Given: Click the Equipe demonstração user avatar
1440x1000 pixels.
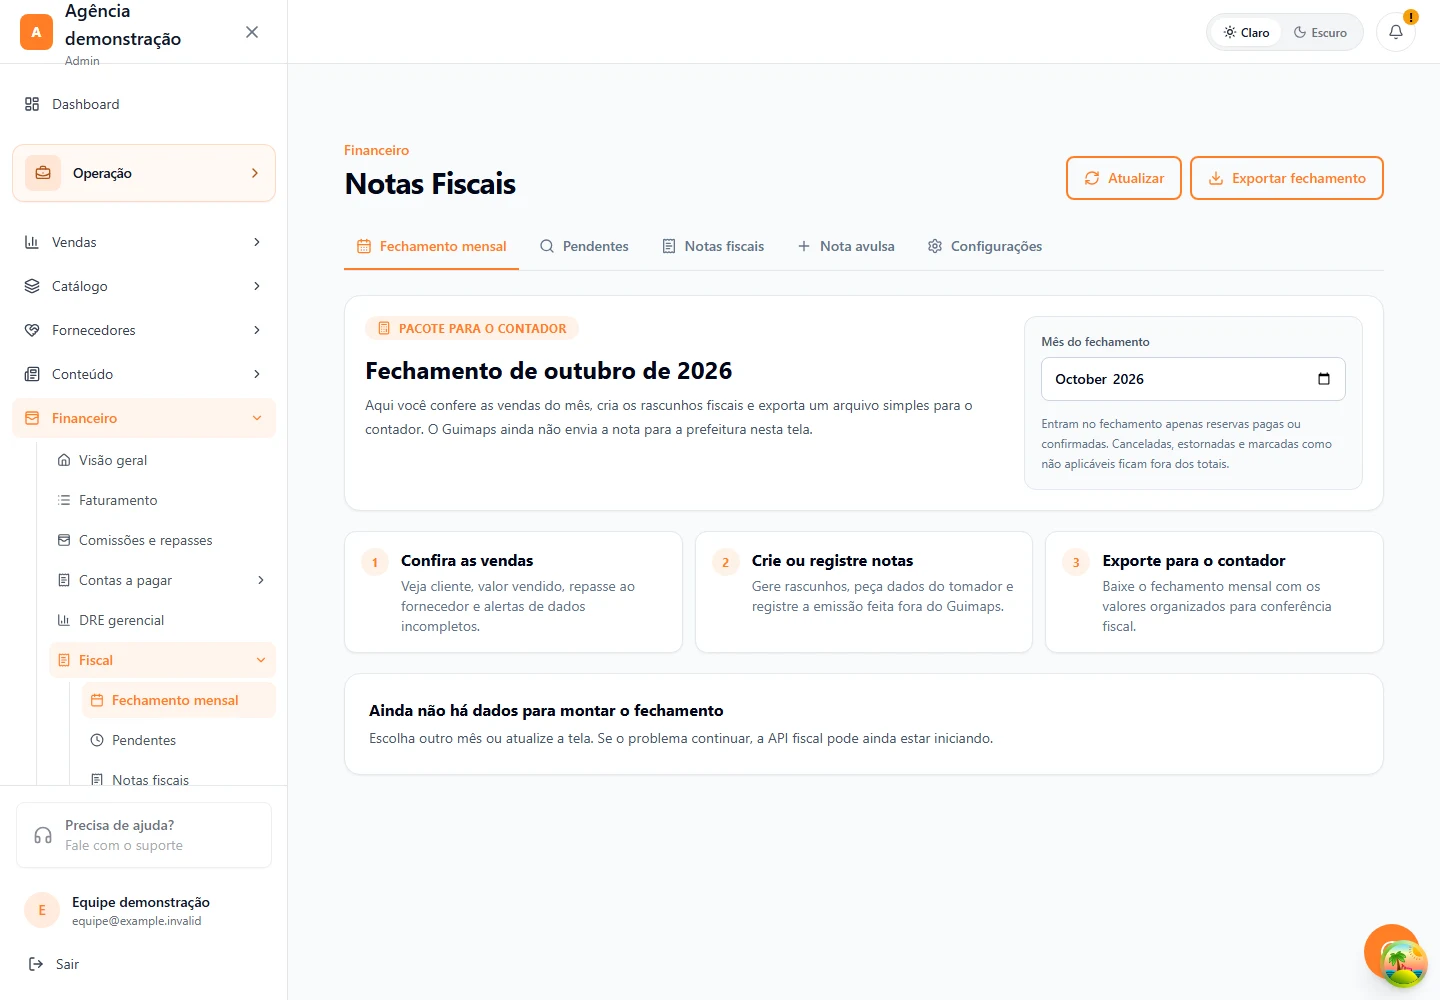Looking at the screenshot, I should tap(42, 910).
